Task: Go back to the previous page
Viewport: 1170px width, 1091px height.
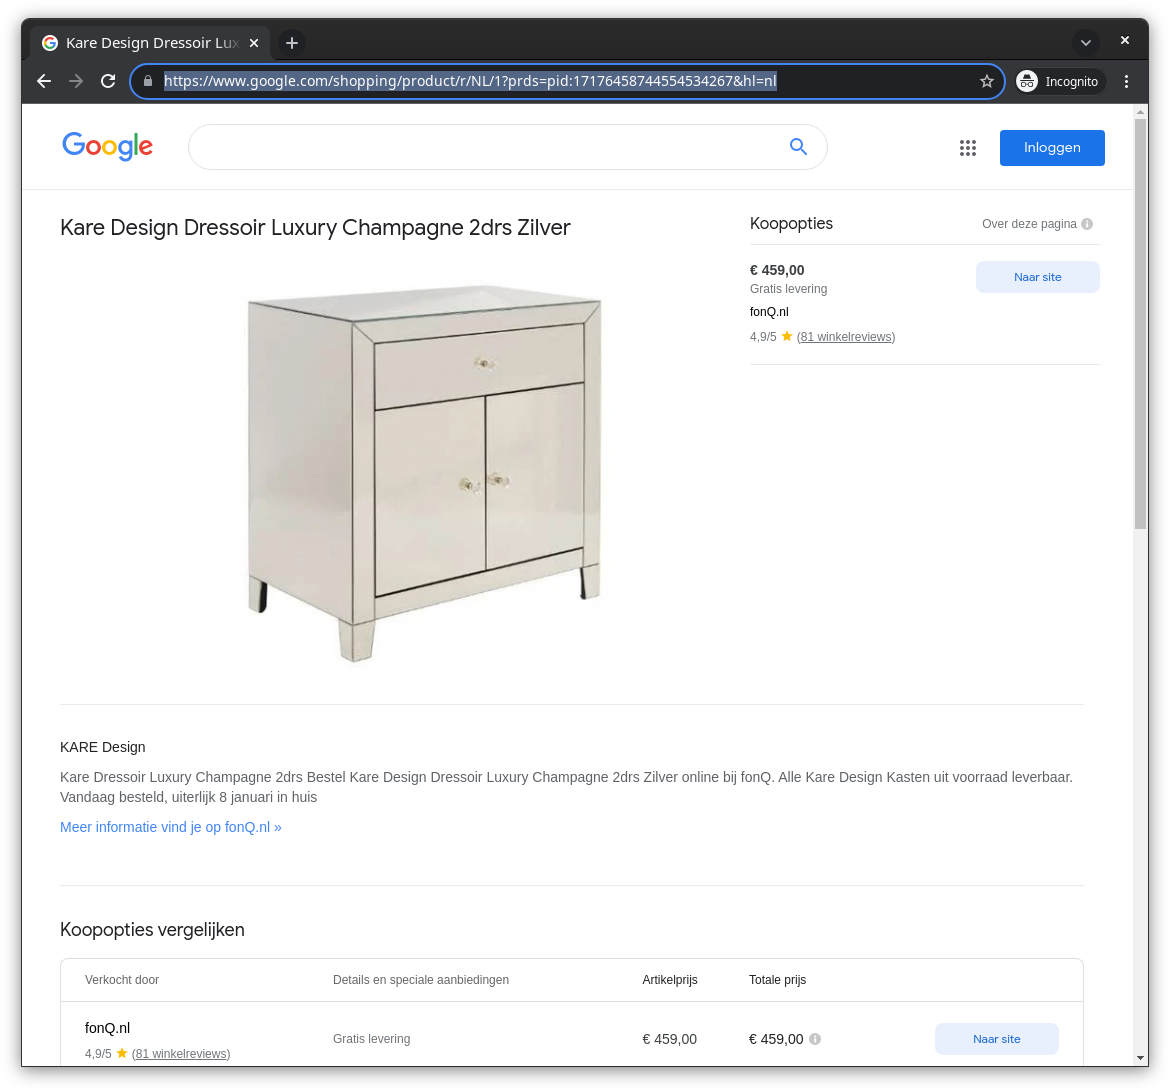Action: [x=44, y=81]
